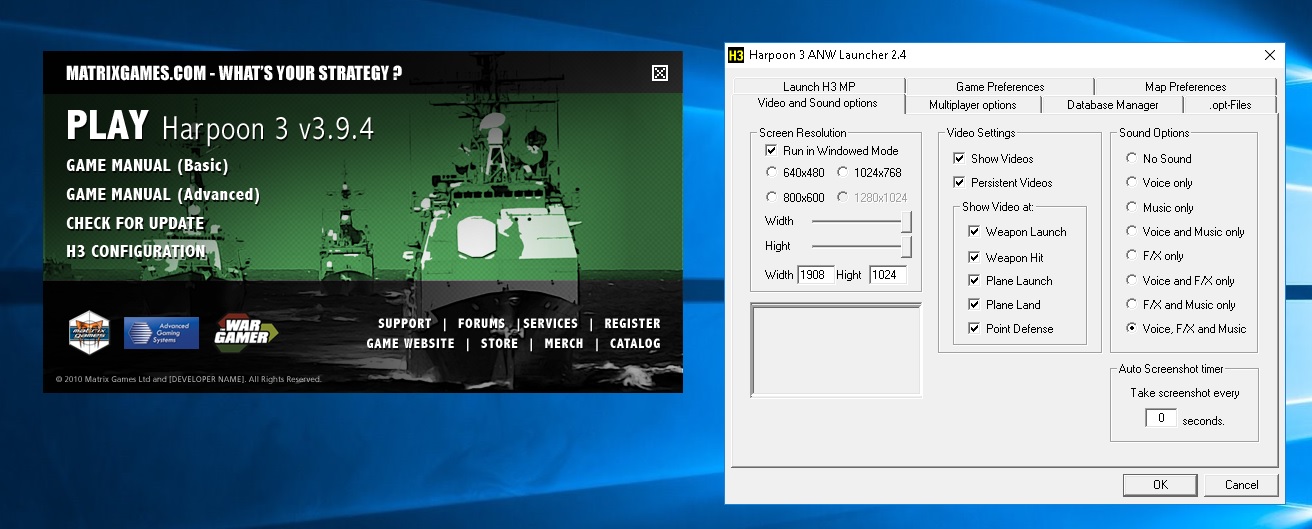Click the H3 icon in title bar
This screenshot has height=529, width=1312.
[x=736, y=55]
